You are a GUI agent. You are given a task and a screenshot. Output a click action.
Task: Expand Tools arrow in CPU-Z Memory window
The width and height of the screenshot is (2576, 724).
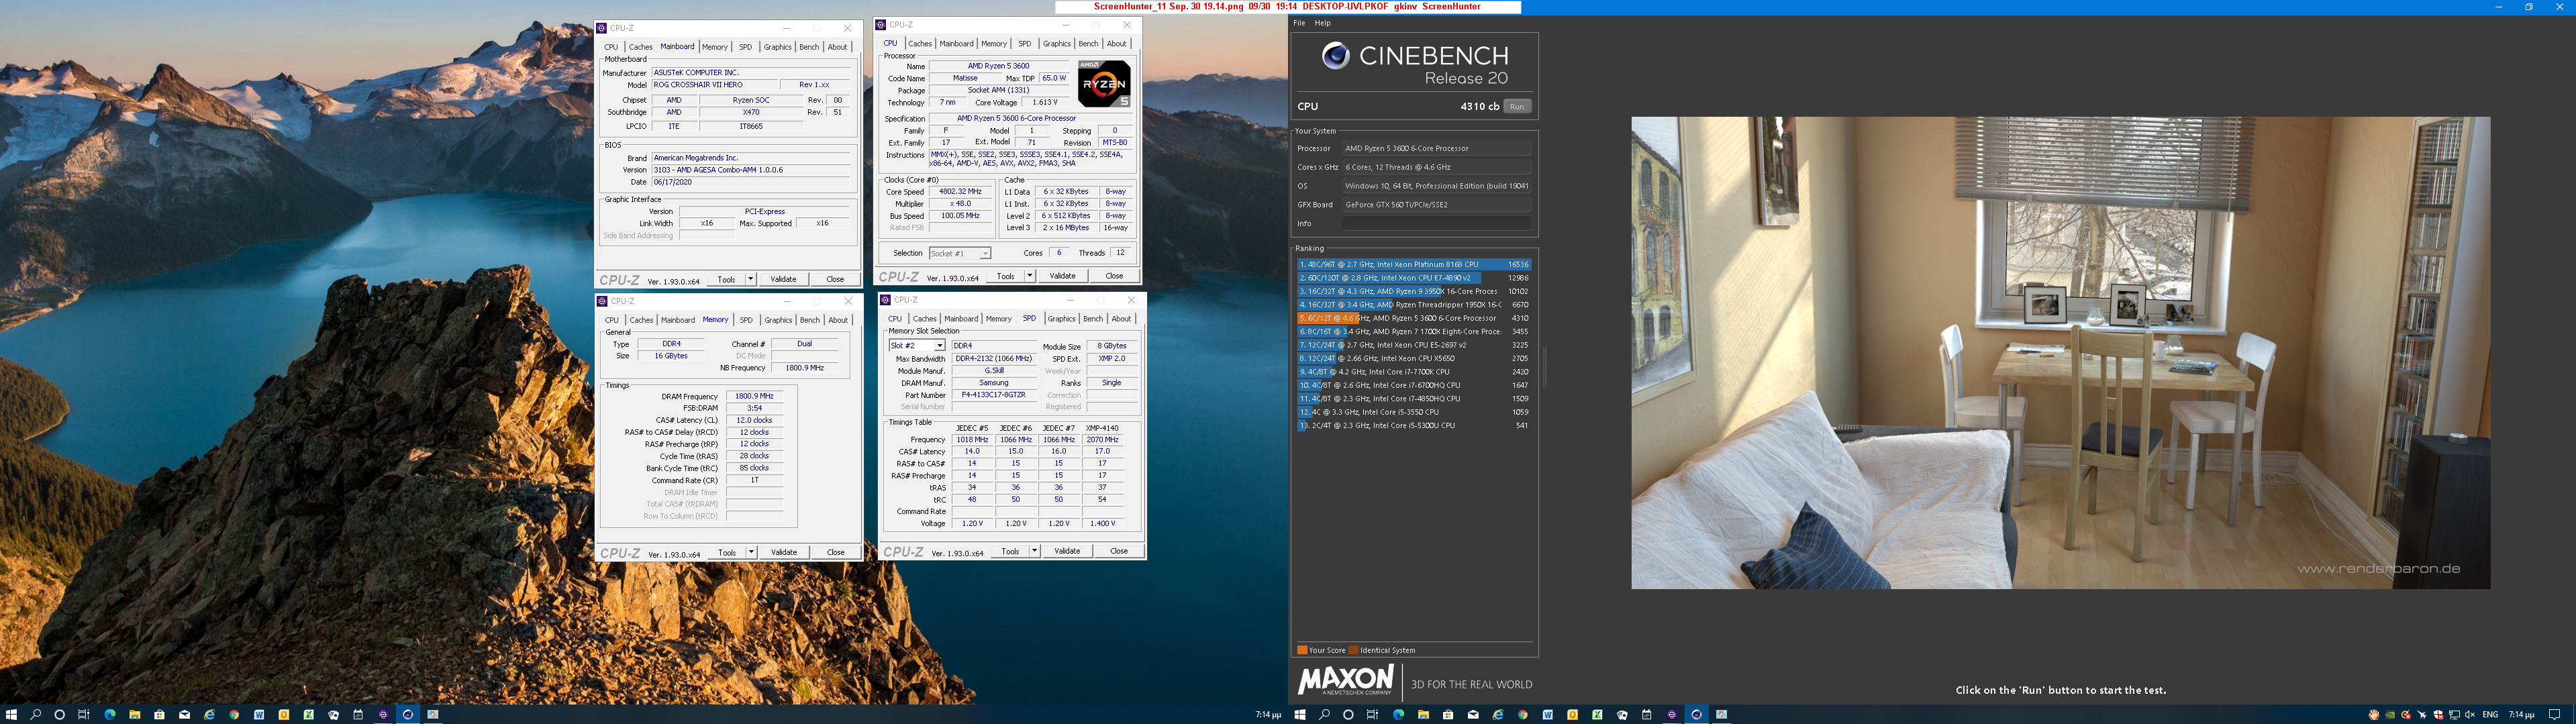(x=751, y=552)
